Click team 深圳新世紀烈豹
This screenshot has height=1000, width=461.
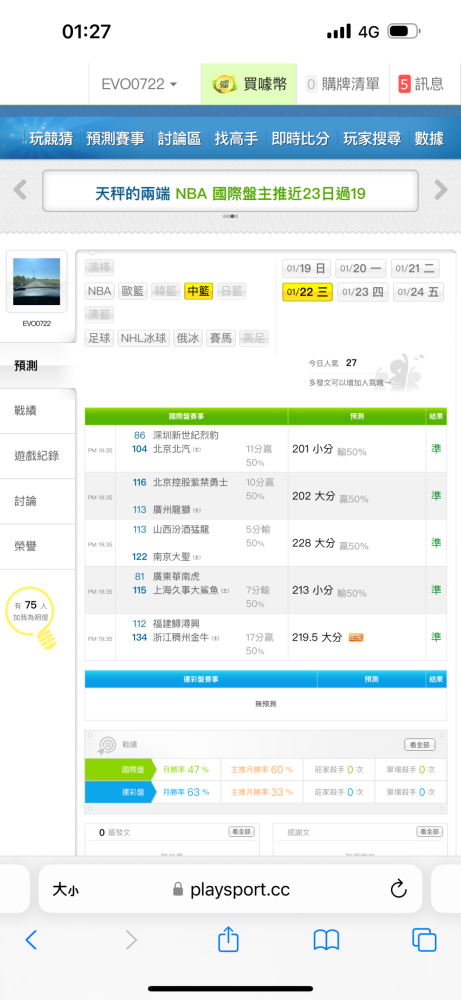click(186, 436)
